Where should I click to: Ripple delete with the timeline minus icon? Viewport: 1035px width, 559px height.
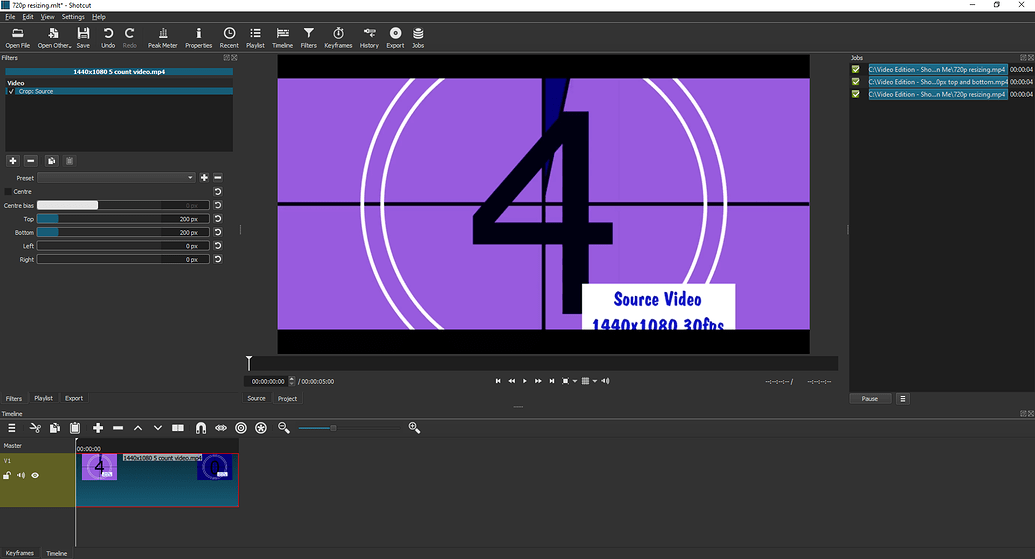click(x=118, y=428)
